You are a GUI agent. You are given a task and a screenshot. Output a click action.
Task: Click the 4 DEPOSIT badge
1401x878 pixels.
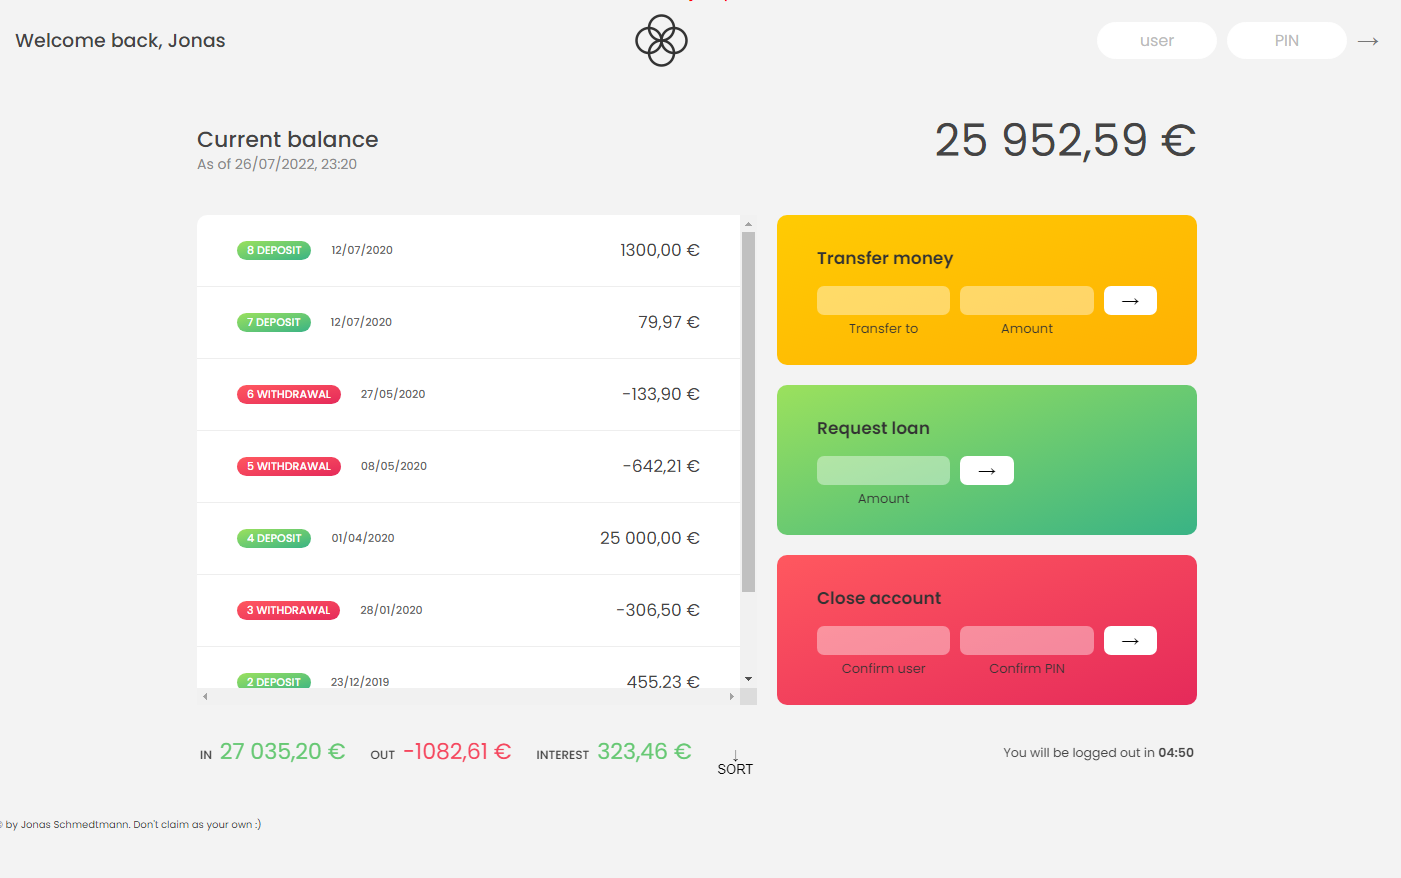coord(274,538)
